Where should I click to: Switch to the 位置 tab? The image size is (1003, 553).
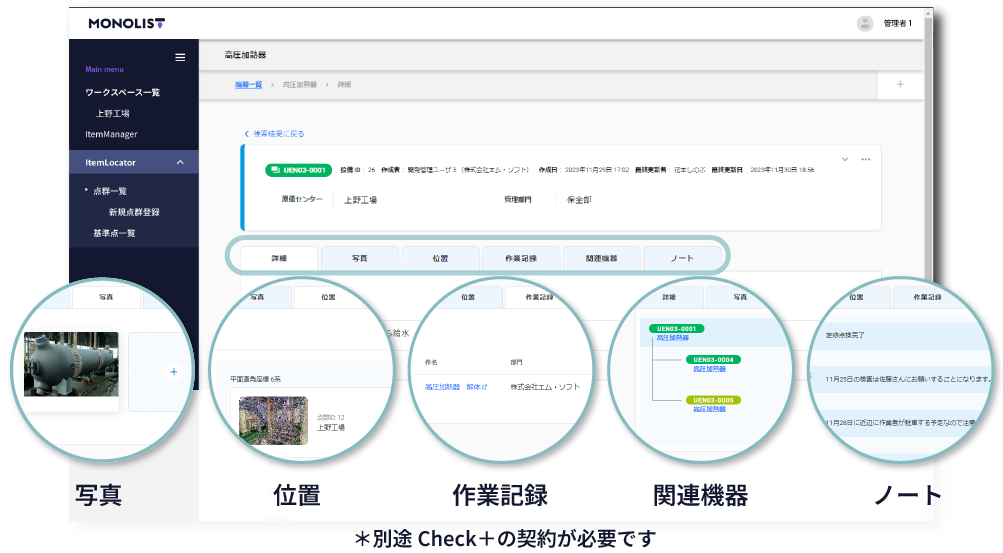click(440, 258)
